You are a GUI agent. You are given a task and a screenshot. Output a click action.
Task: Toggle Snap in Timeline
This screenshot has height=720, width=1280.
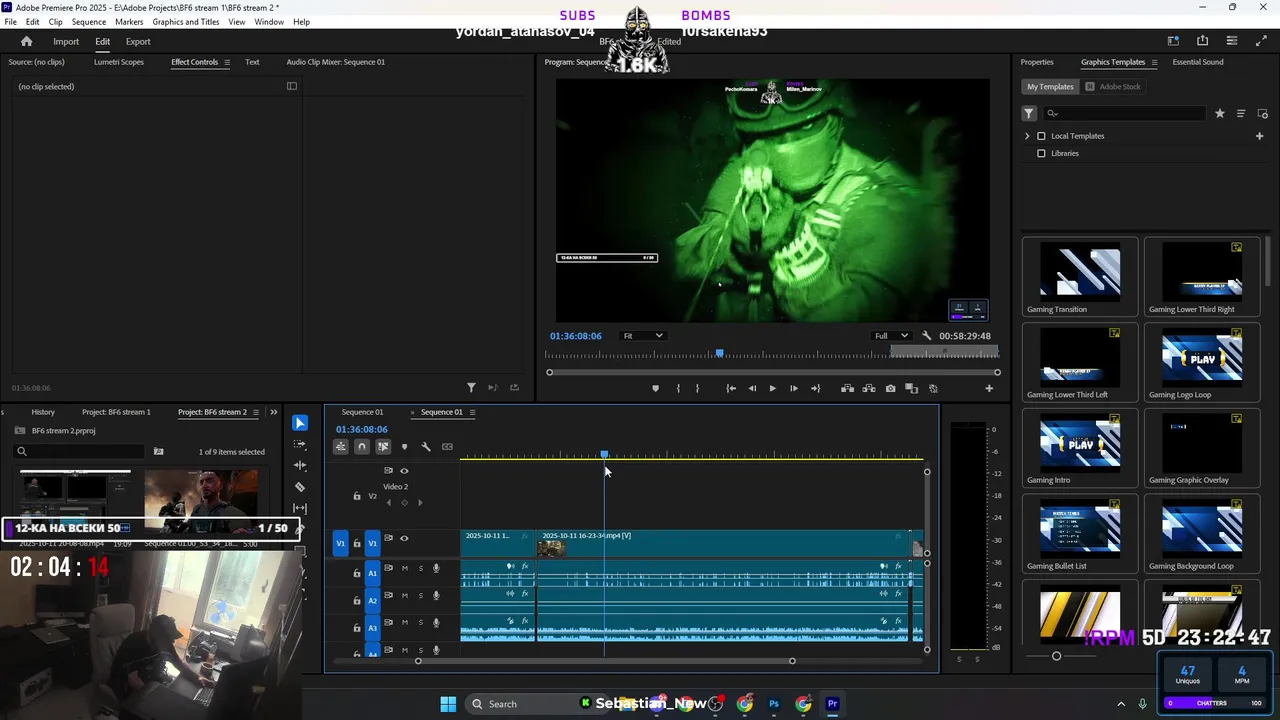point(362,447)
